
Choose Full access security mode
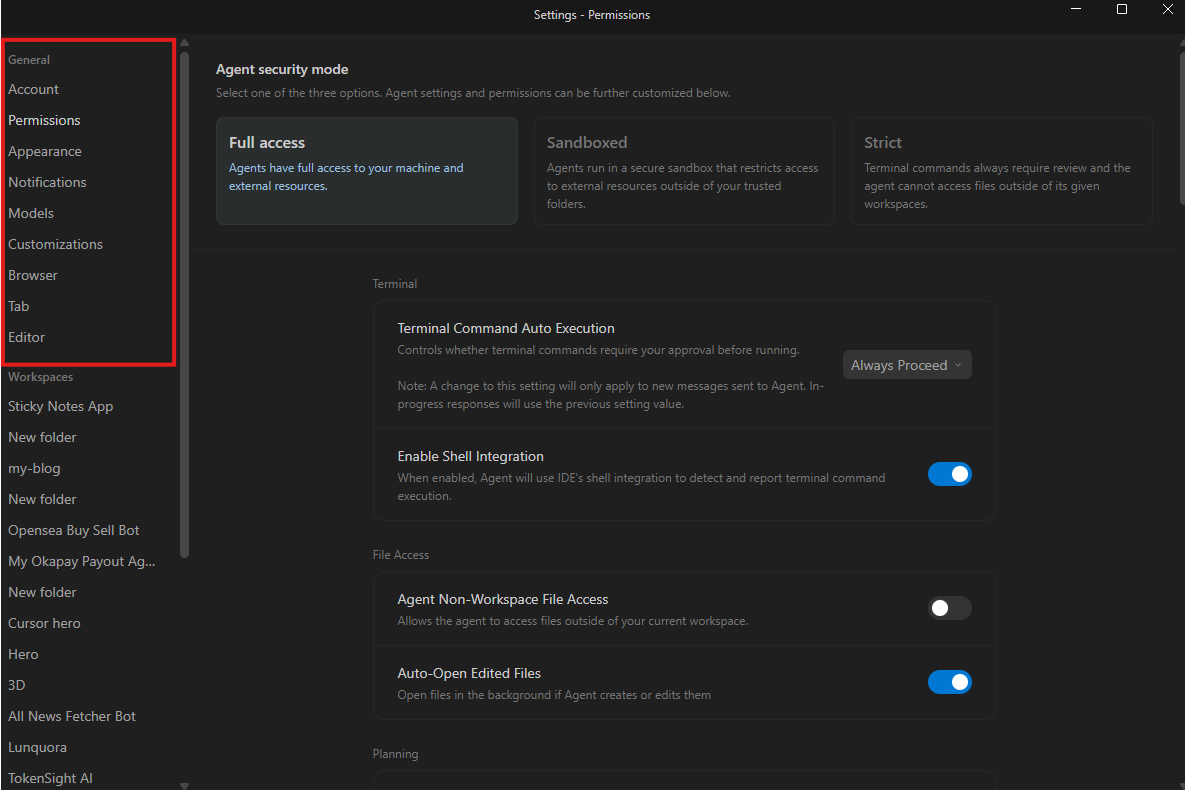[367, 171]
